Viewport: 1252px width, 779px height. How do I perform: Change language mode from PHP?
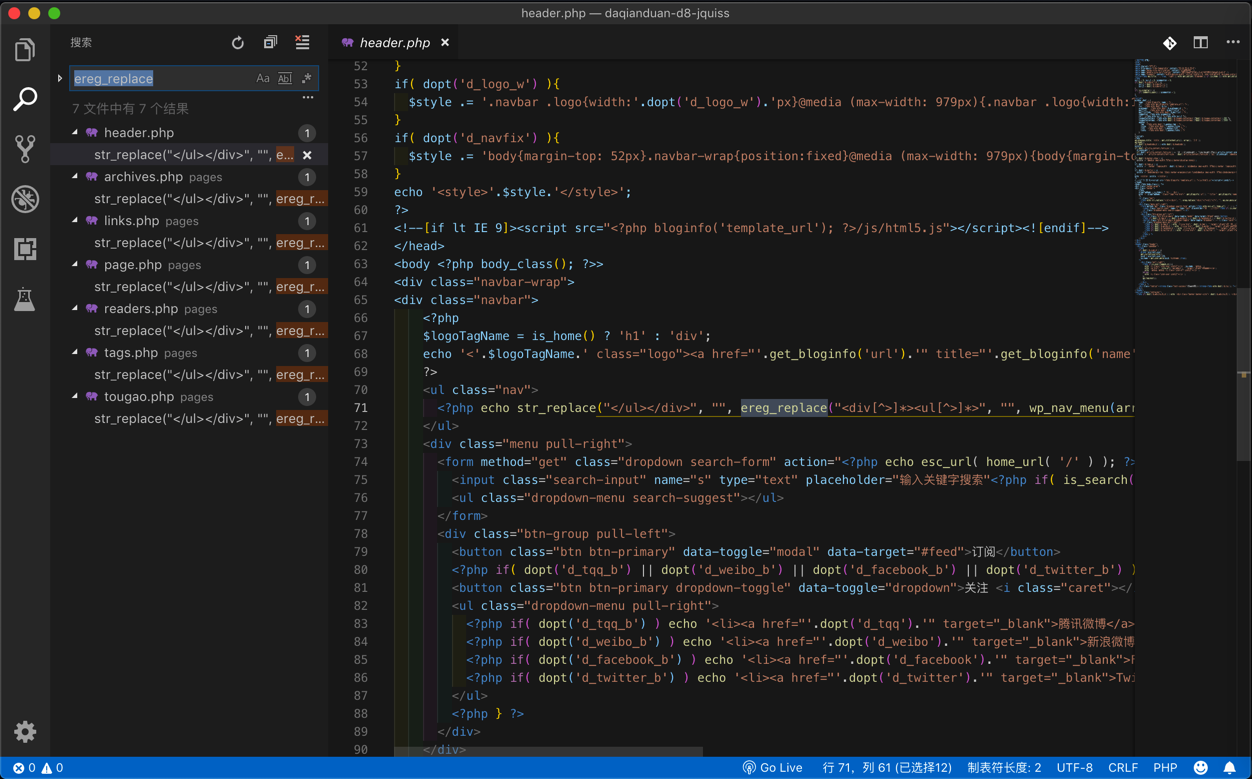click(x=1165, y=767)
